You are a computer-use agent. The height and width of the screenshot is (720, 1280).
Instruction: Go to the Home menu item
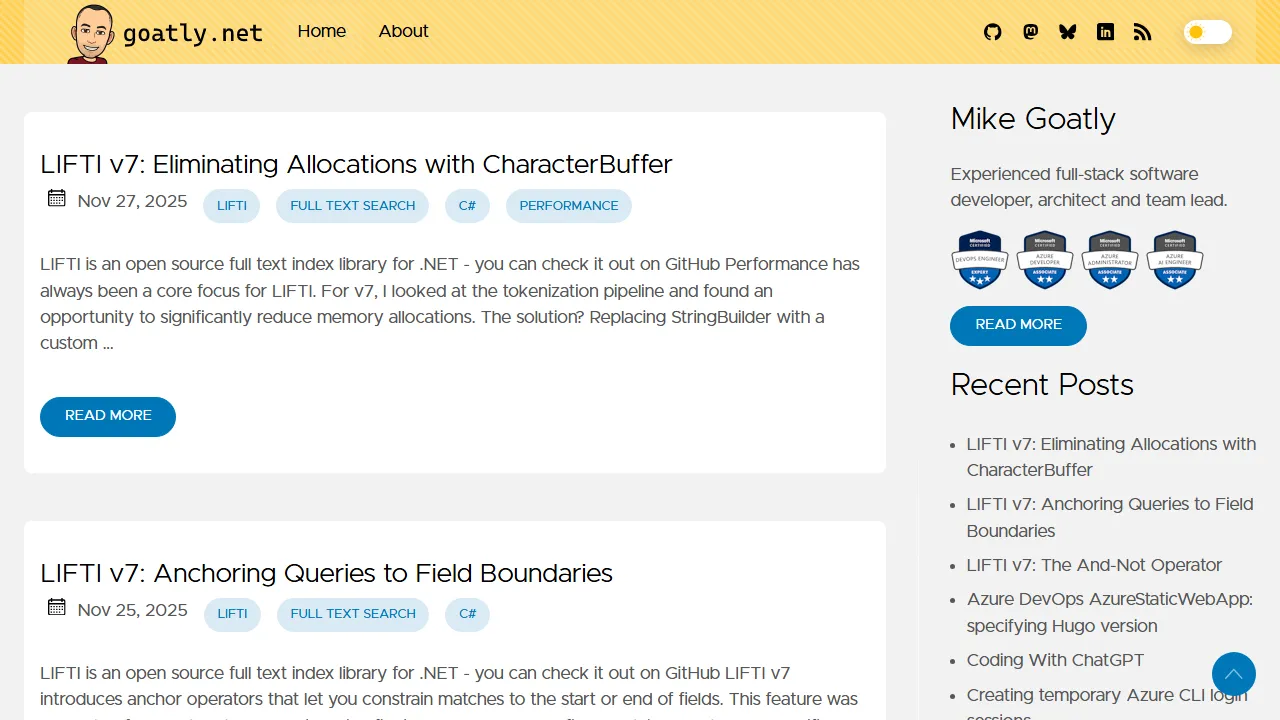click(321, 31)
